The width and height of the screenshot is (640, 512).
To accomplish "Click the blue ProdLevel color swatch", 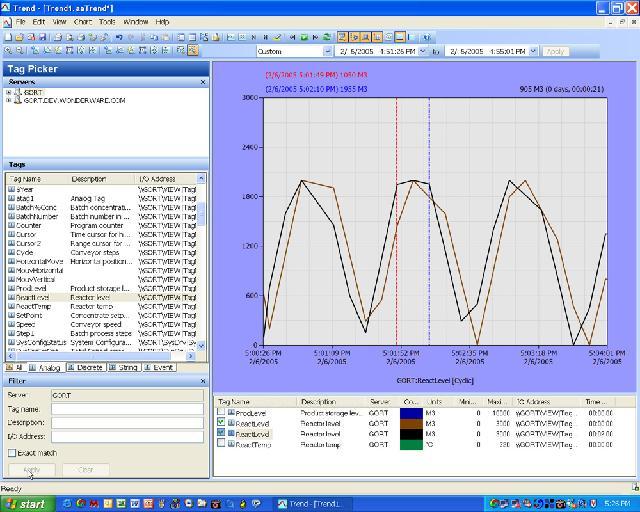I will (411, 413).
